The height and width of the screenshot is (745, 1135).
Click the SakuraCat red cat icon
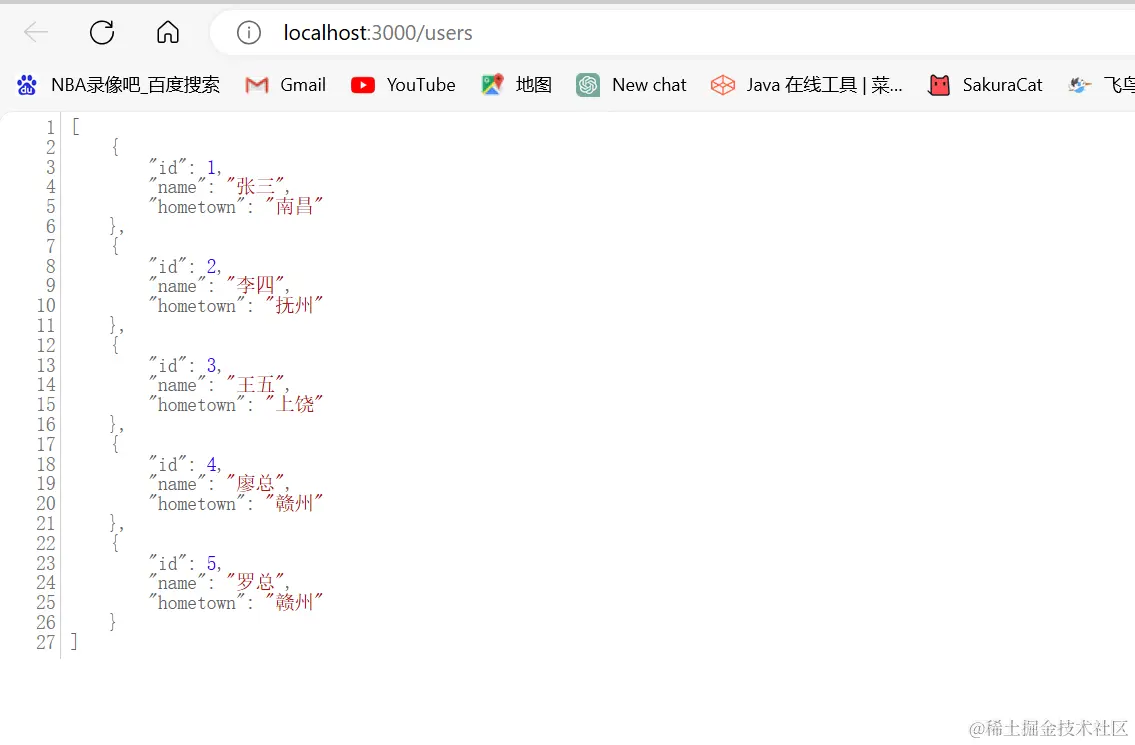(939, 85)
